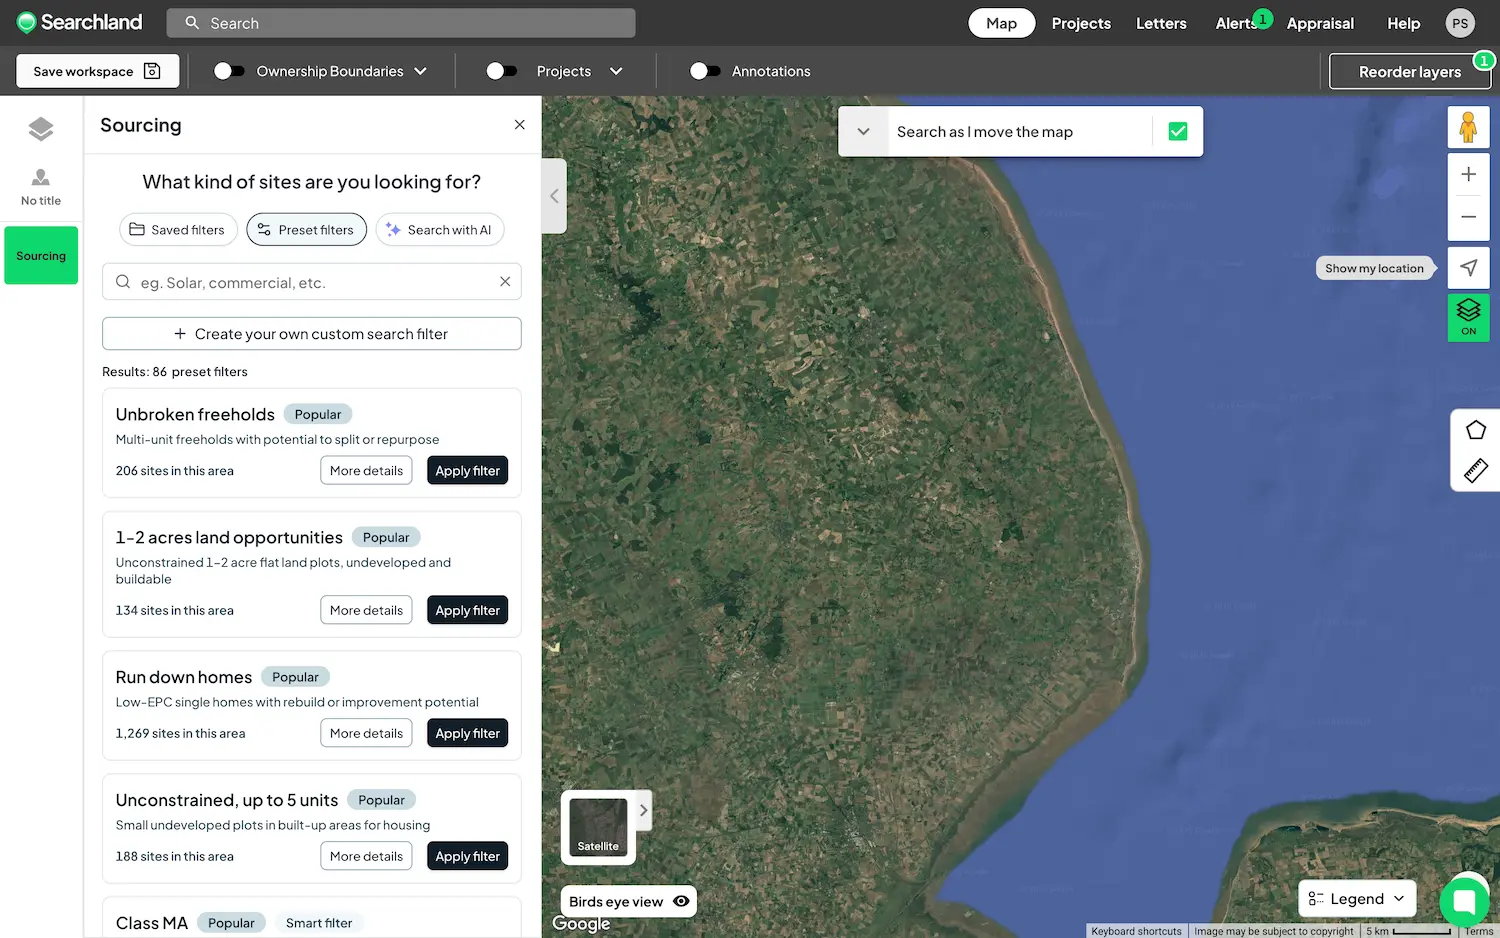Click 'Results: 86 preset filters' text
Screen dimensions: 1500x938
point(175,372)
